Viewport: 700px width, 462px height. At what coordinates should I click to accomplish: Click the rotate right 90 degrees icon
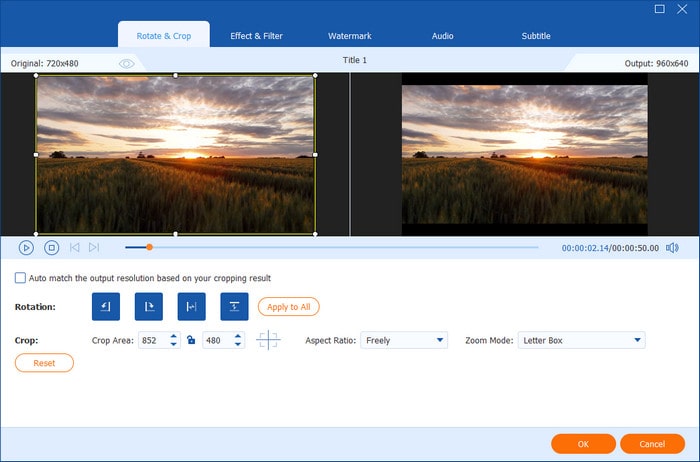148,307
